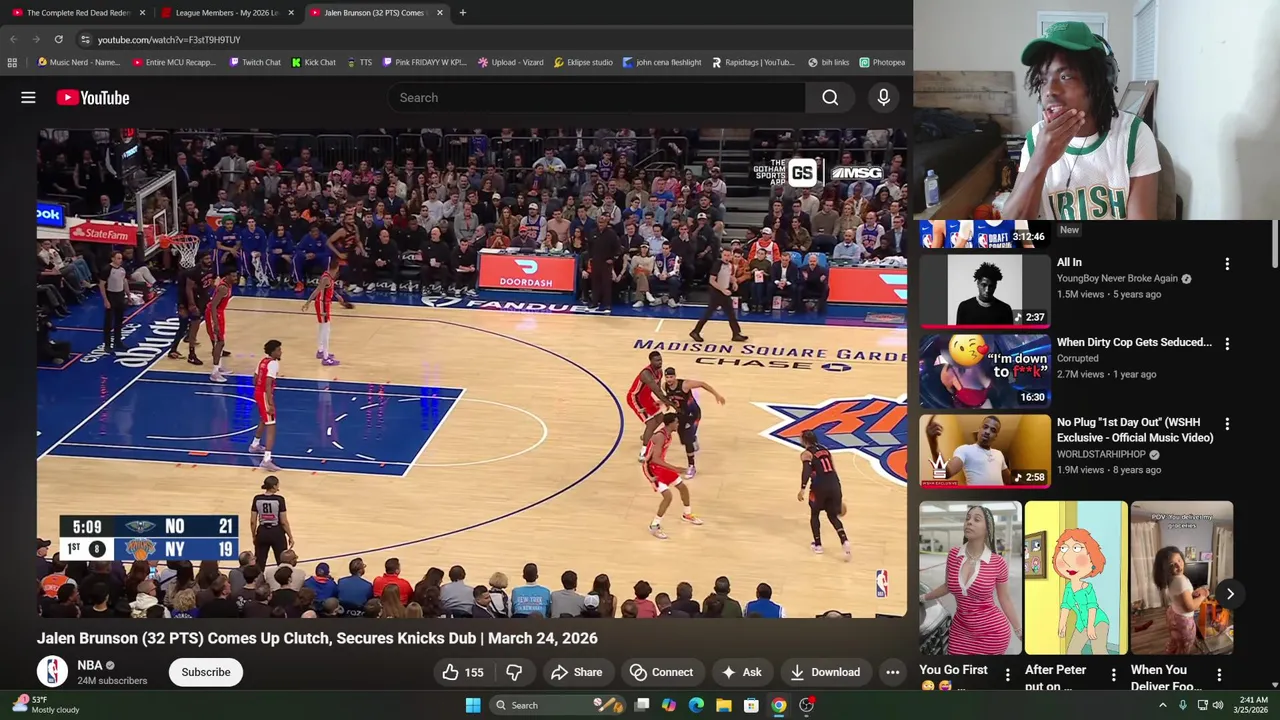Viewport: 1280px width, 720px height.
Task: Open File Explorer from taskbar
Action: [x=723, y=705]
